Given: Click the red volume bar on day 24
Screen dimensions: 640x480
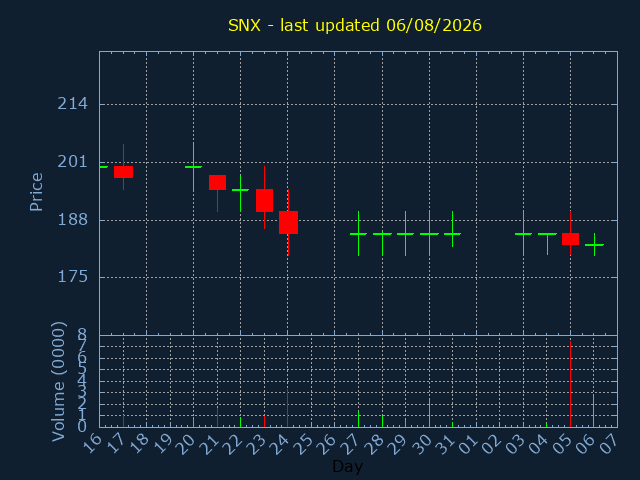Looking at the screenshot, I should click(287, 408).
